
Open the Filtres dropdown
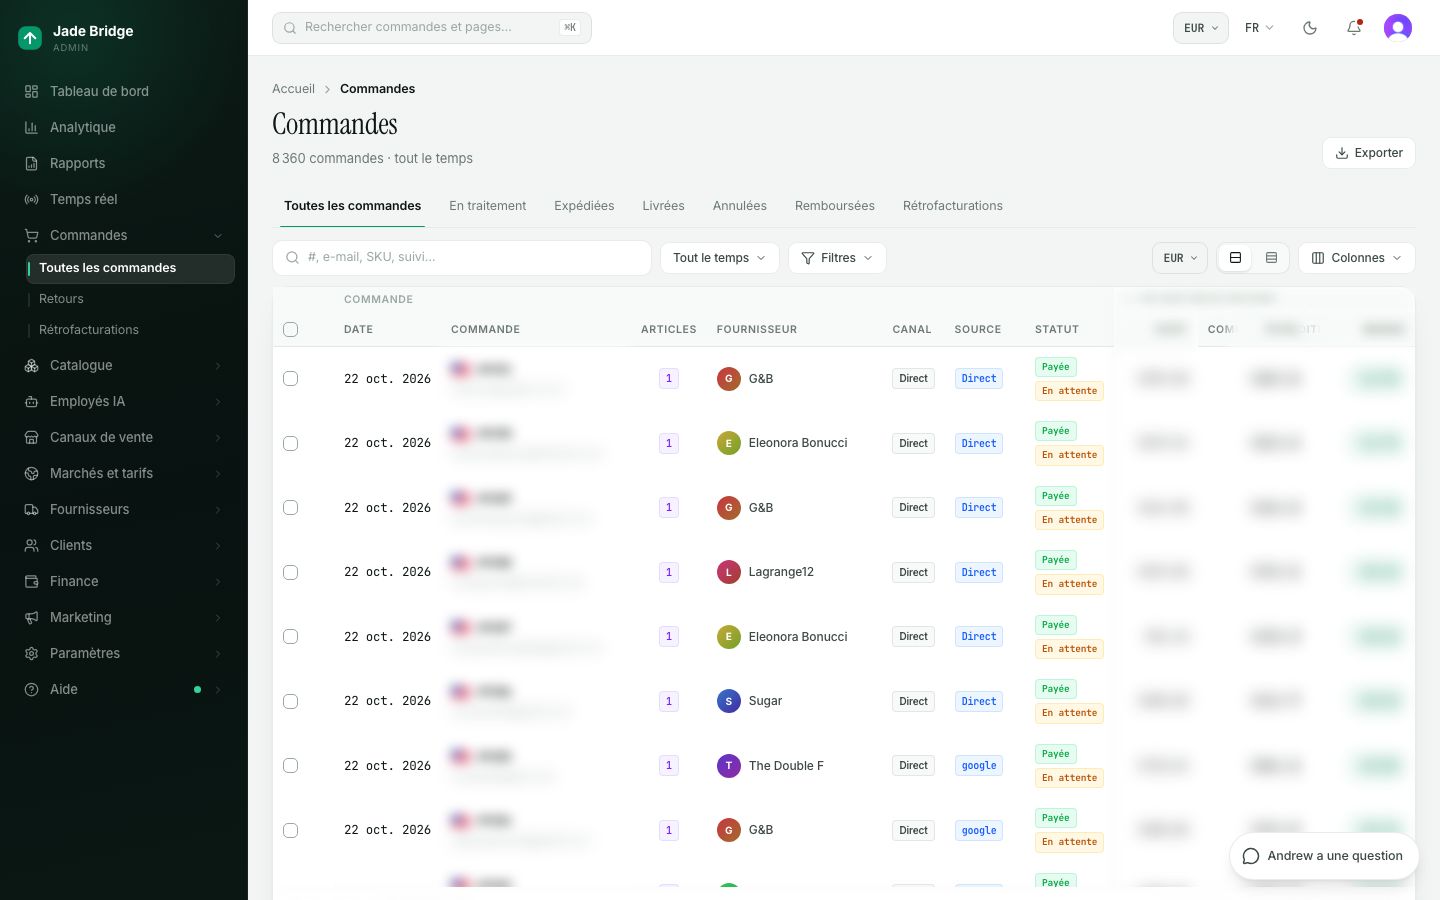[837, 258]
